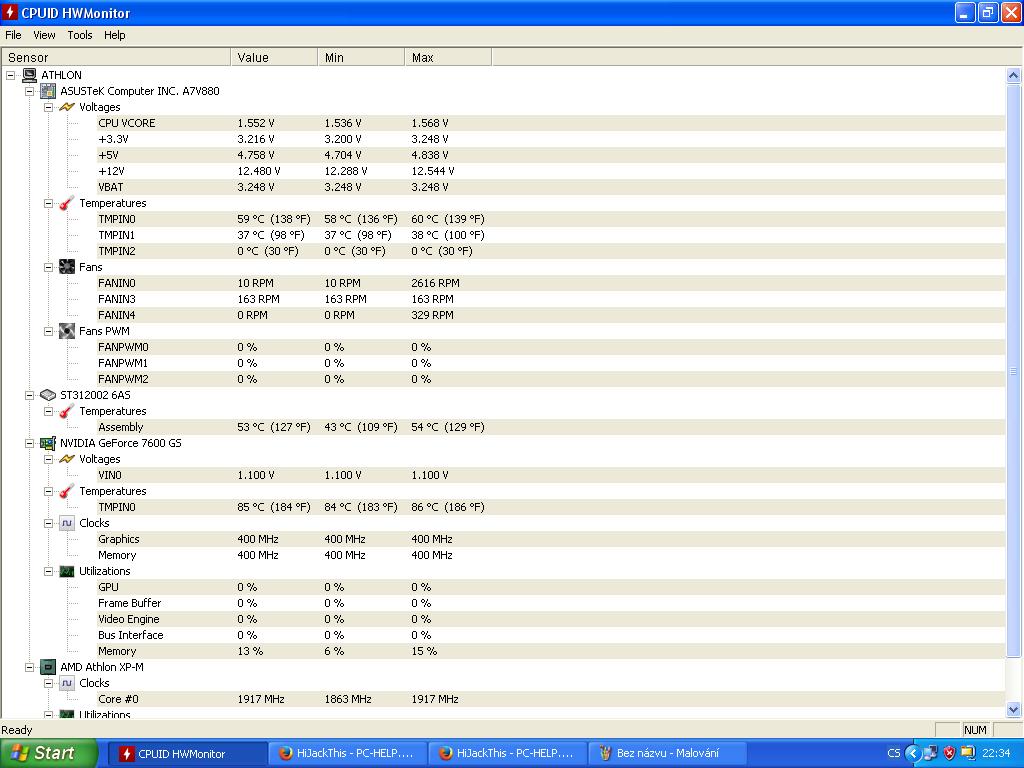This screenshot has height=768, width=1024.
Task: Collapse the NVIDIA GeForce 7600 GS node
Action: pyautogui.click(x=30, y=443)
